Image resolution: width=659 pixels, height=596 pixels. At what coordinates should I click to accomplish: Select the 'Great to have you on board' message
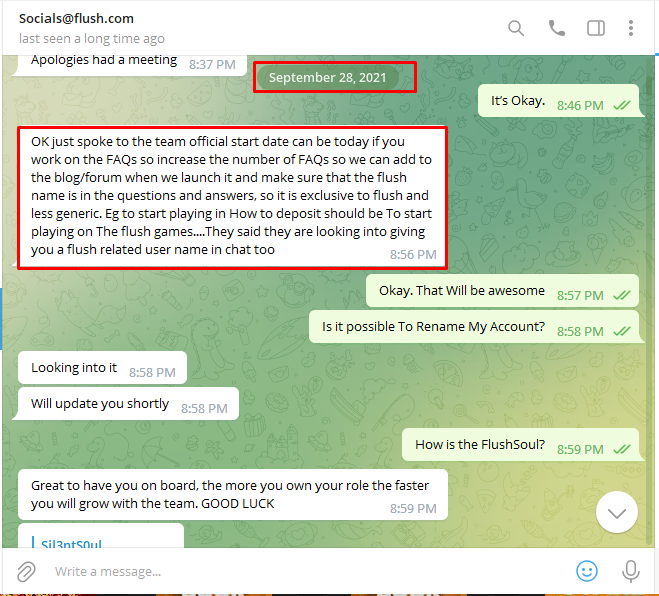(233, 495)
